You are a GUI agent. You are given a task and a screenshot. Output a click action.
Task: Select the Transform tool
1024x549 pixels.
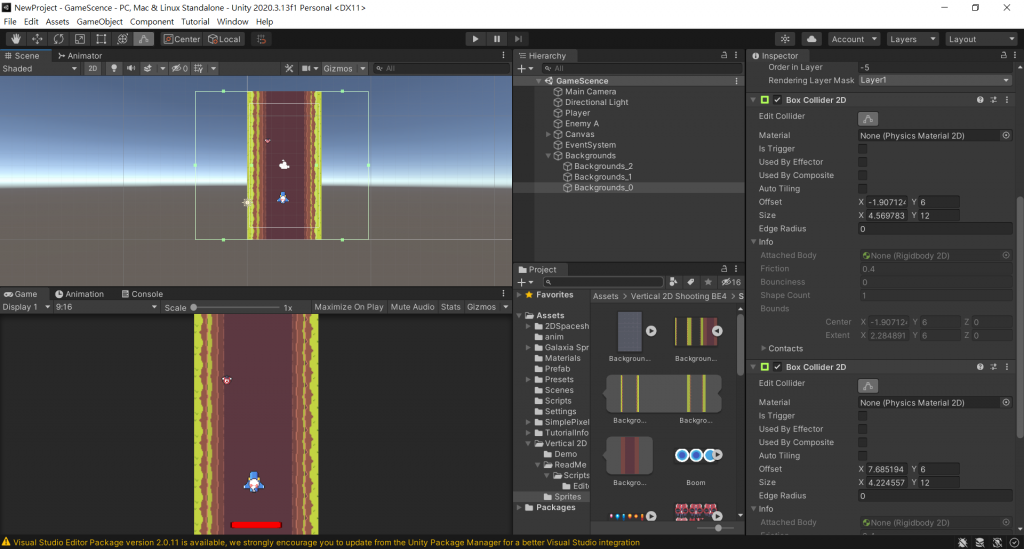click(x=122, y=39)
